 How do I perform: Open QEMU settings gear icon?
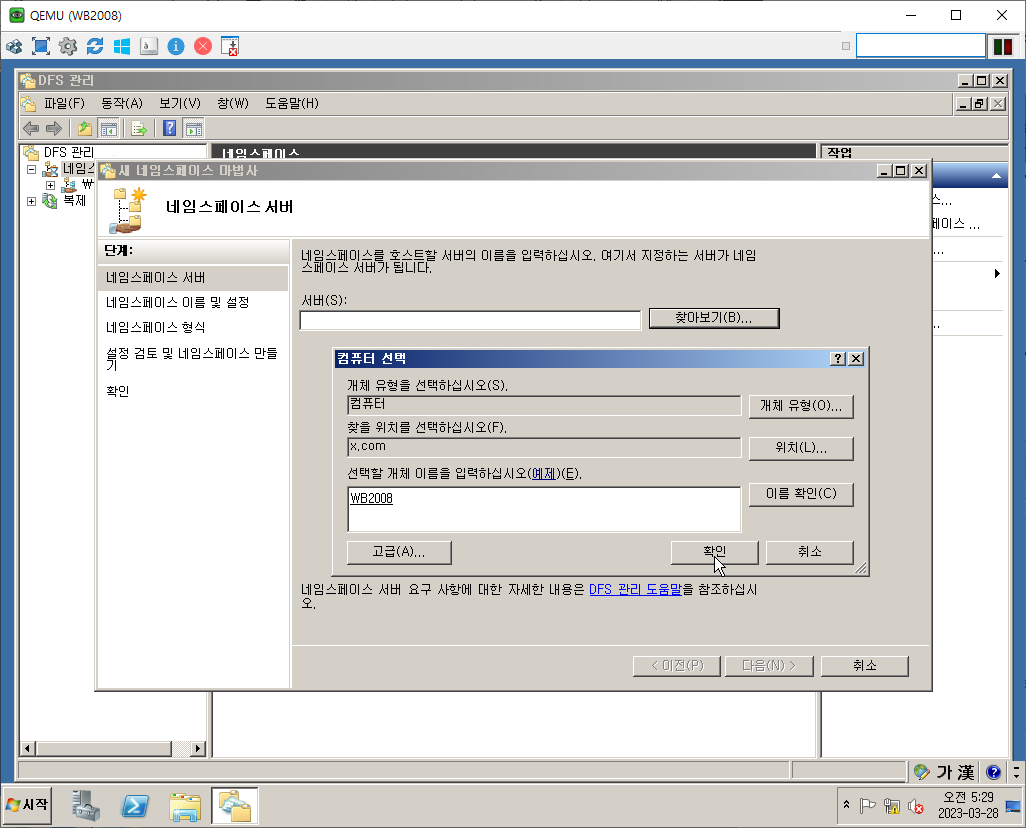[x=67, y=46]
